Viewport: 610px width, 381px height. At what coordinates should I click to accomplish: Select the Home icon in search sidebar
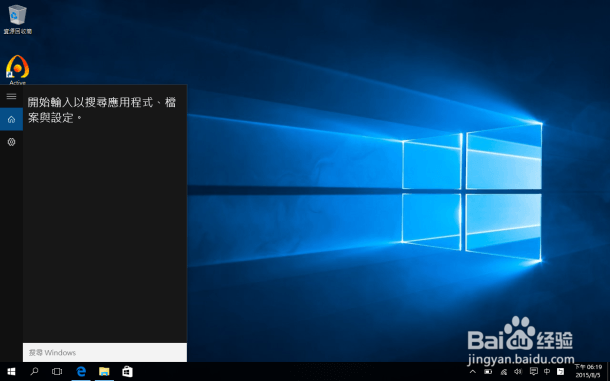[11, 119]
